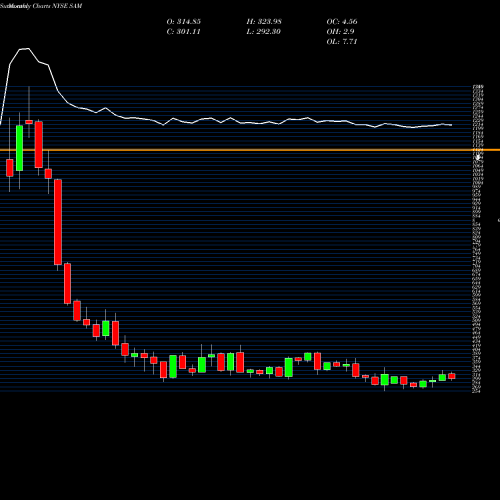Select the open value 'O: 314.85'
This screenshot has width=500, height=500.
tap(184, 21)
